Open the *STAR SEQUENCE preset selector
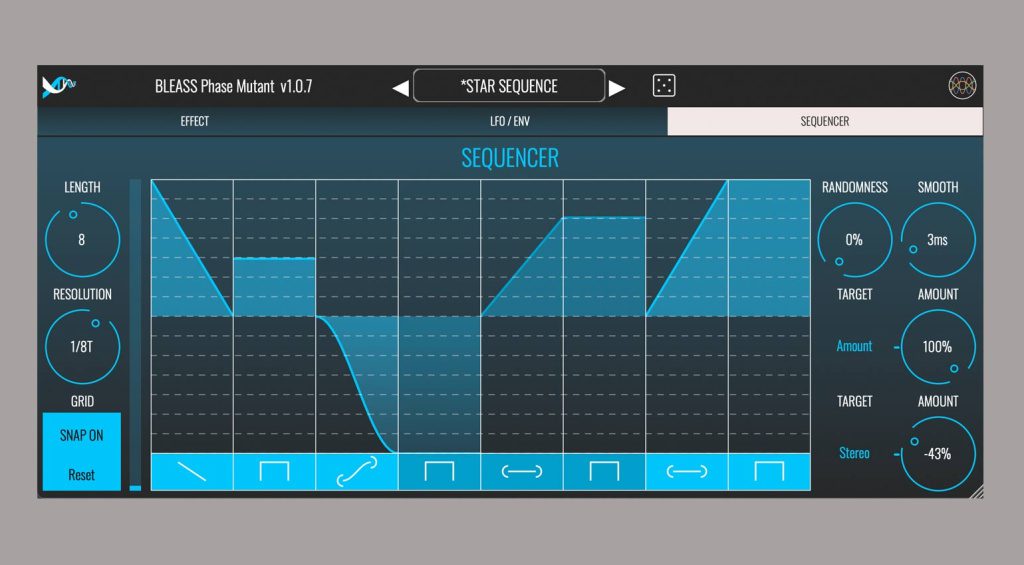1024x565 pixels. (509, 86)
